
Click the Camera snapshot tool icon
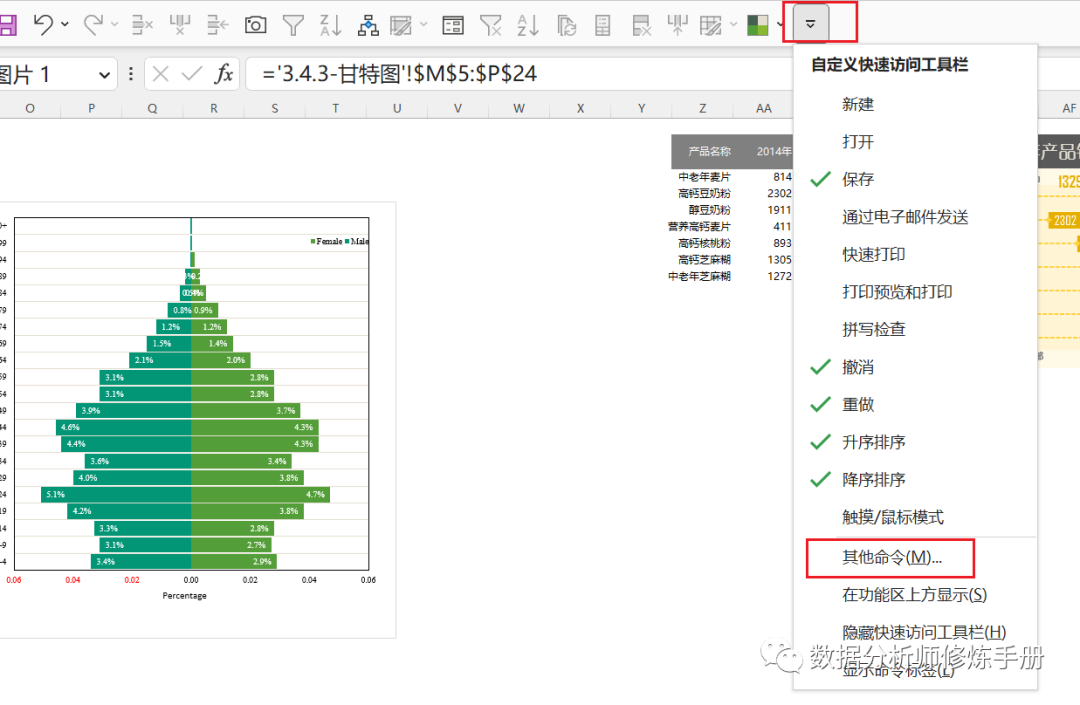(x=256, y=24)
